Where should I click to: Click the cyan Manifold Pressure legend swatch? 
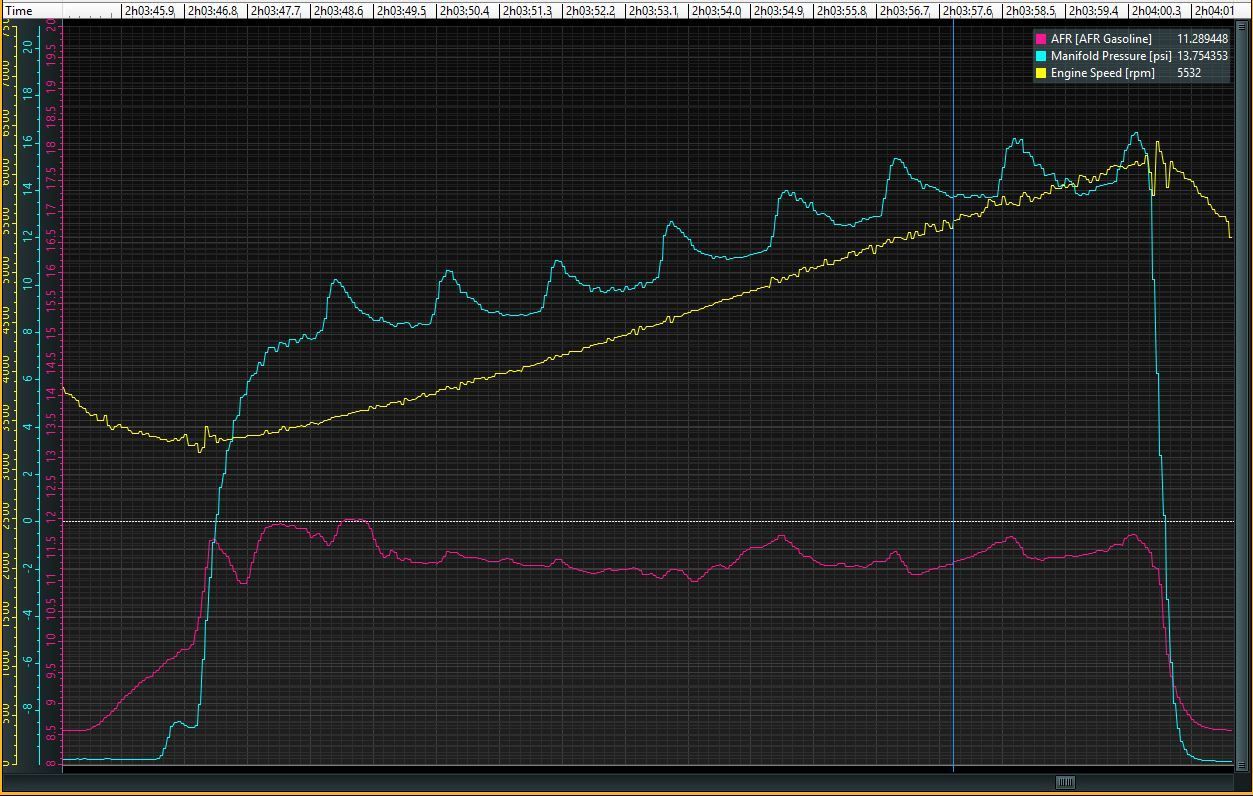(x=1041, y=56)
